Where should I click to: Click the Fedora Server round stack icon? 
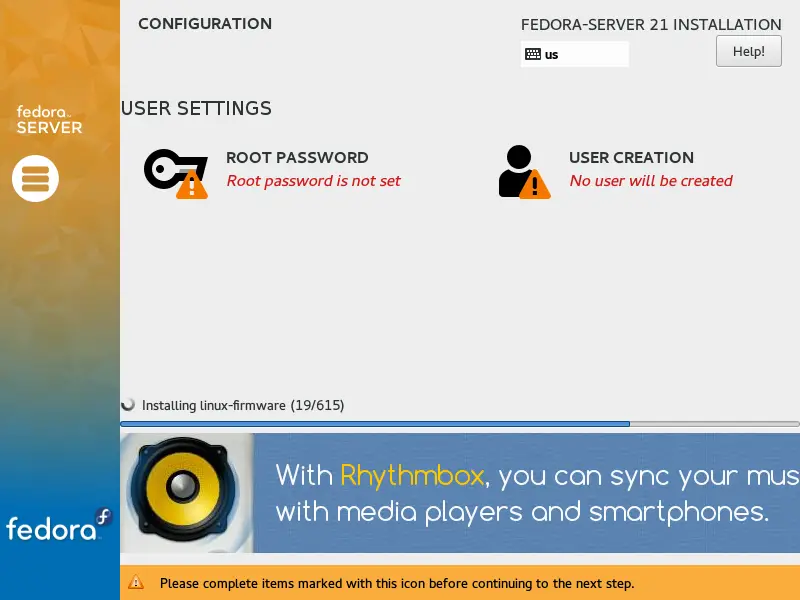click(35, 179)
